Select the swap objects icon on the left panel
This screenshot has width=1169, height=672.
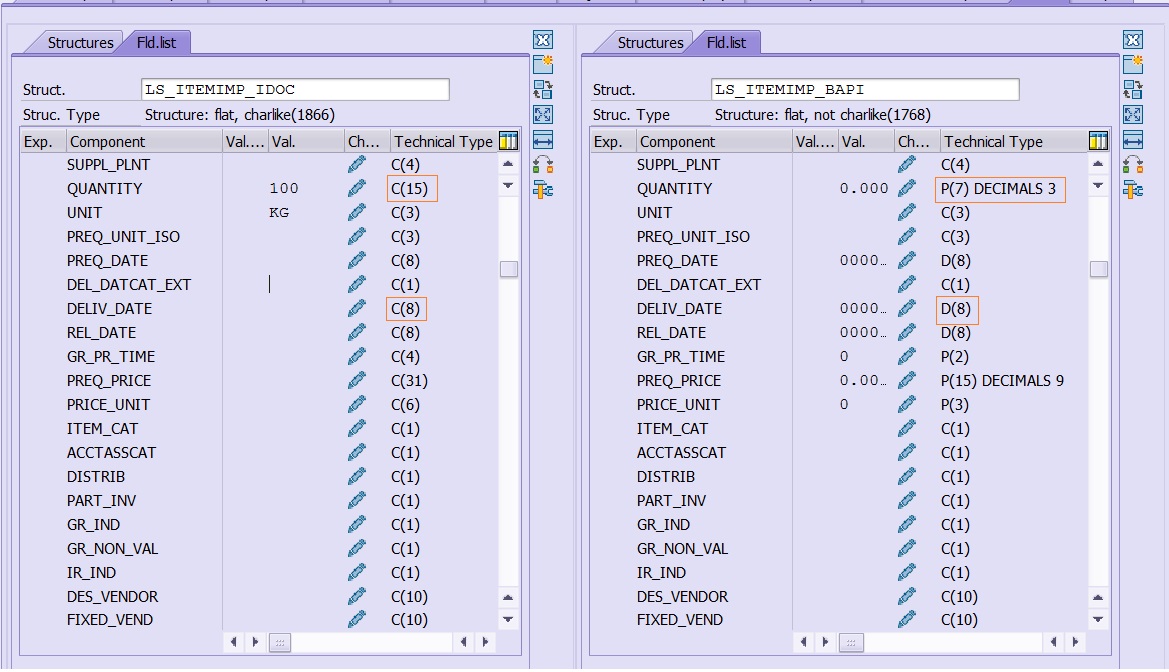tap(543, 88)
